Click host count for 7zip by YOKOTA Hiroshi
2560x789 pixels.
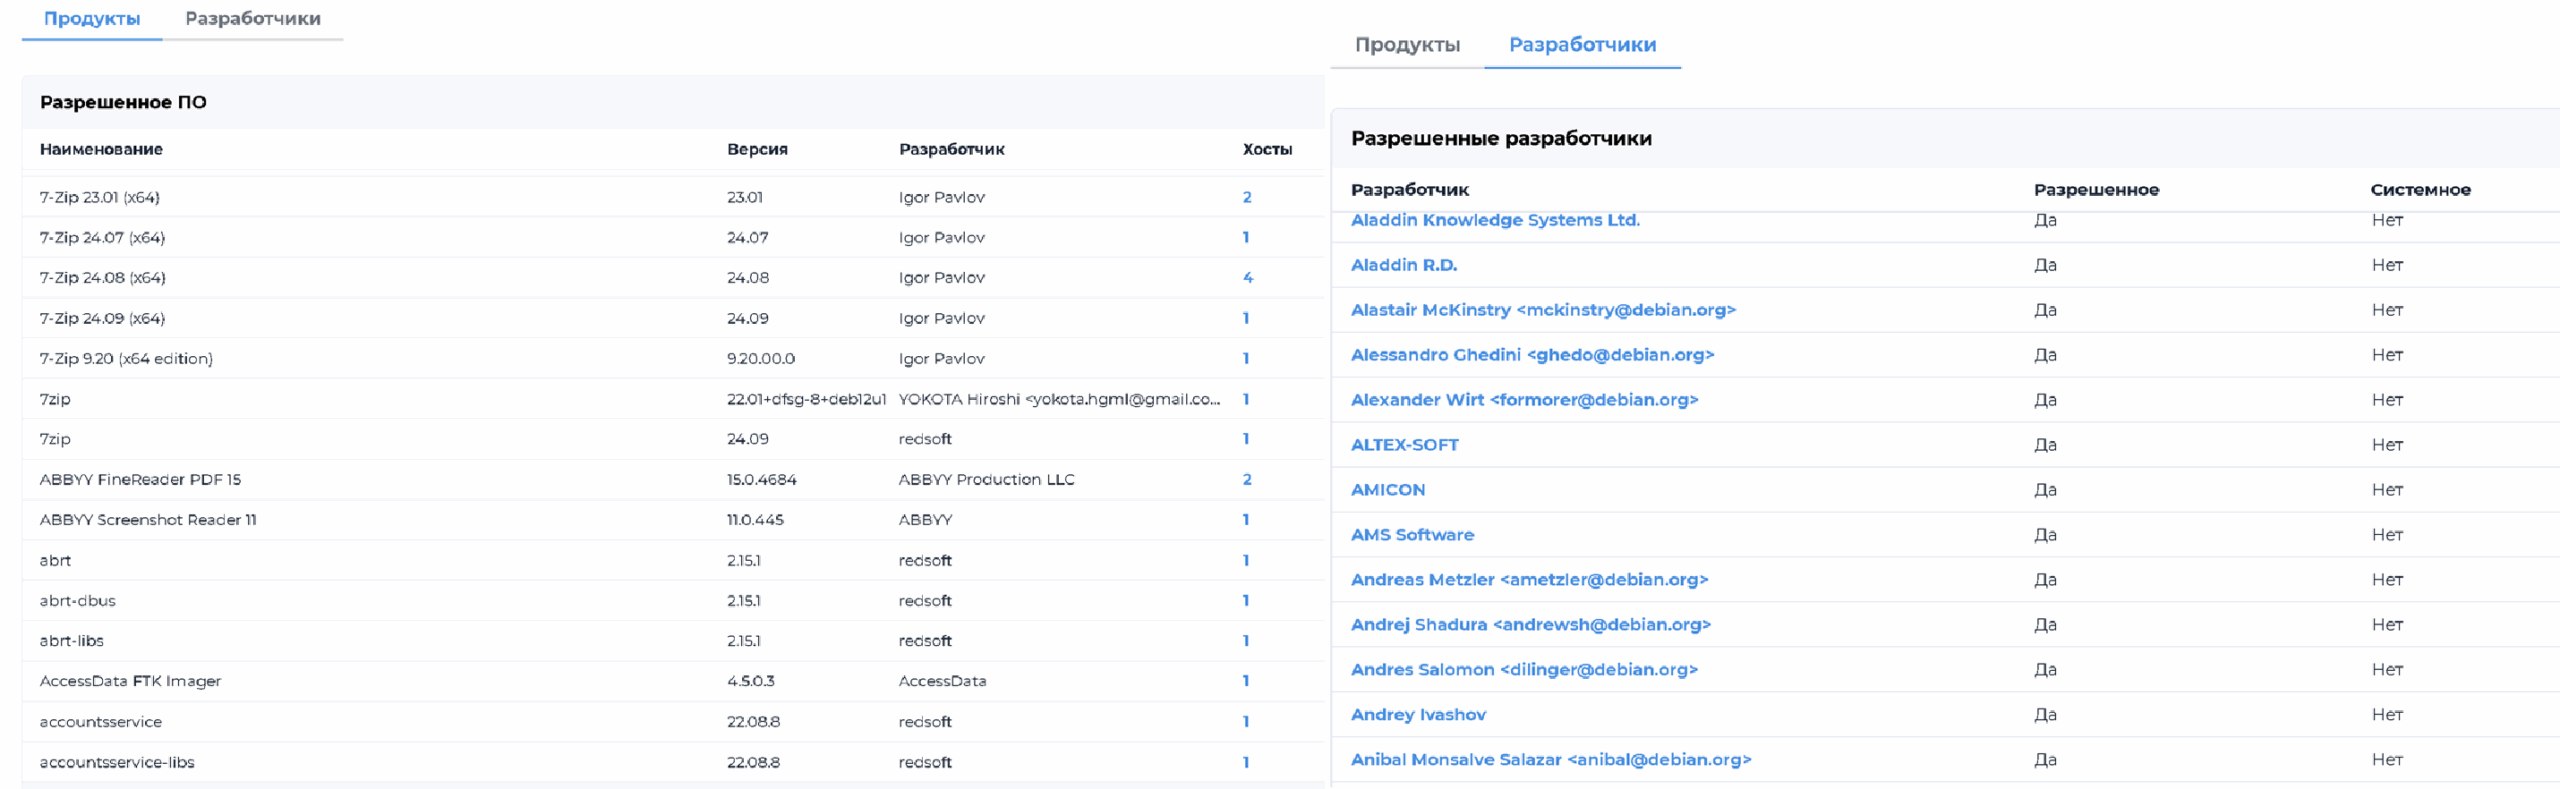(x=1246, y=399)
